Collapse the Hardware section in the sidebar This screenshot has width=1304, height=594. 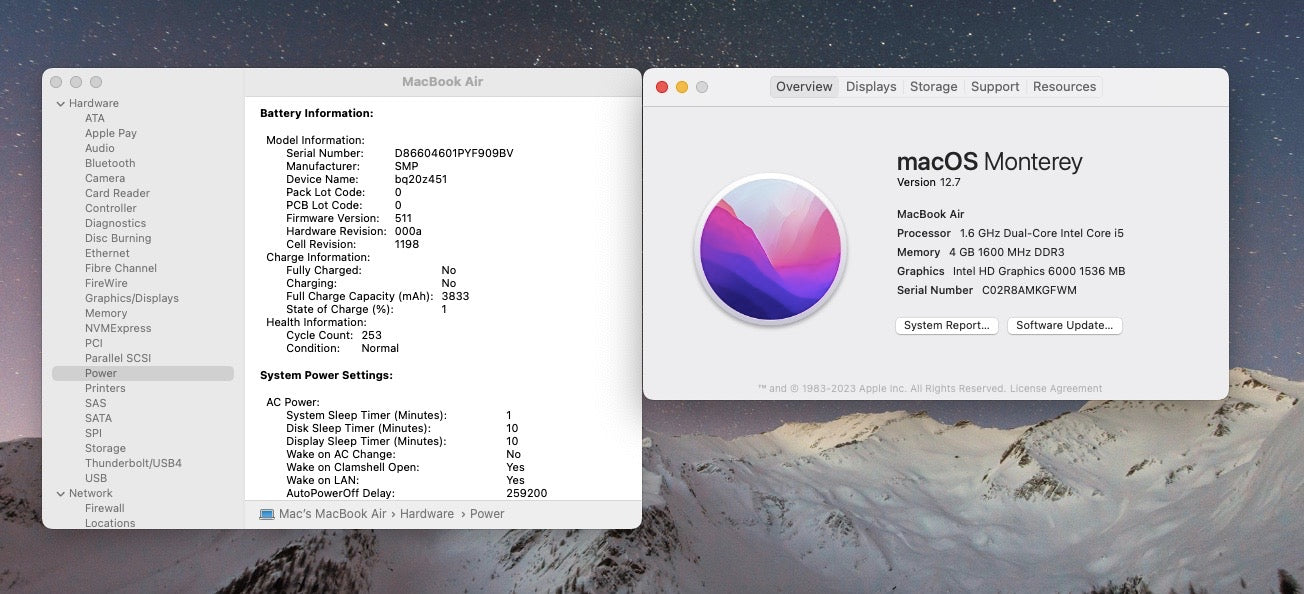point(61,104)
